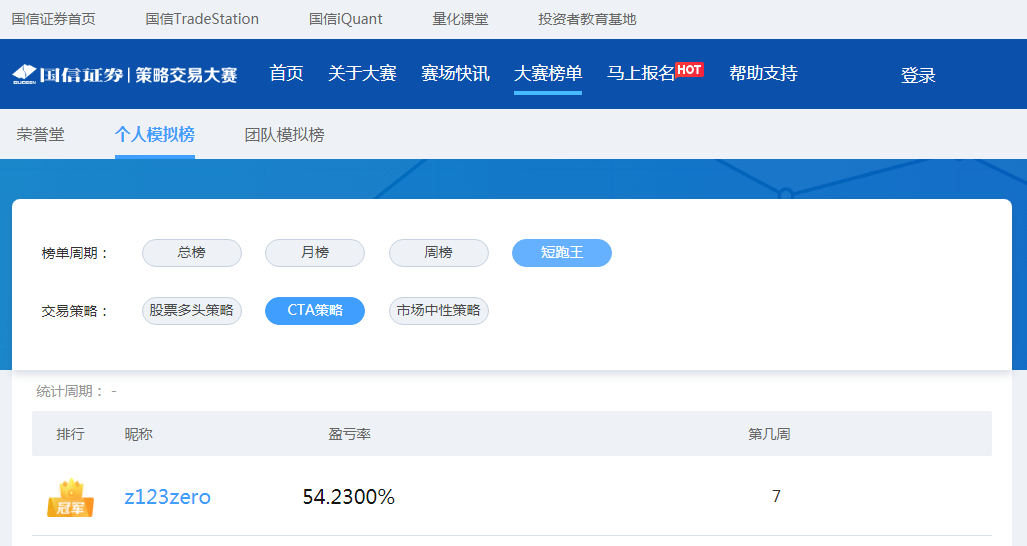Click the 国信证券 策略交易大赛 logo
The height and width of the screenshot is (546, 1027).
click(x=124, y=75)
